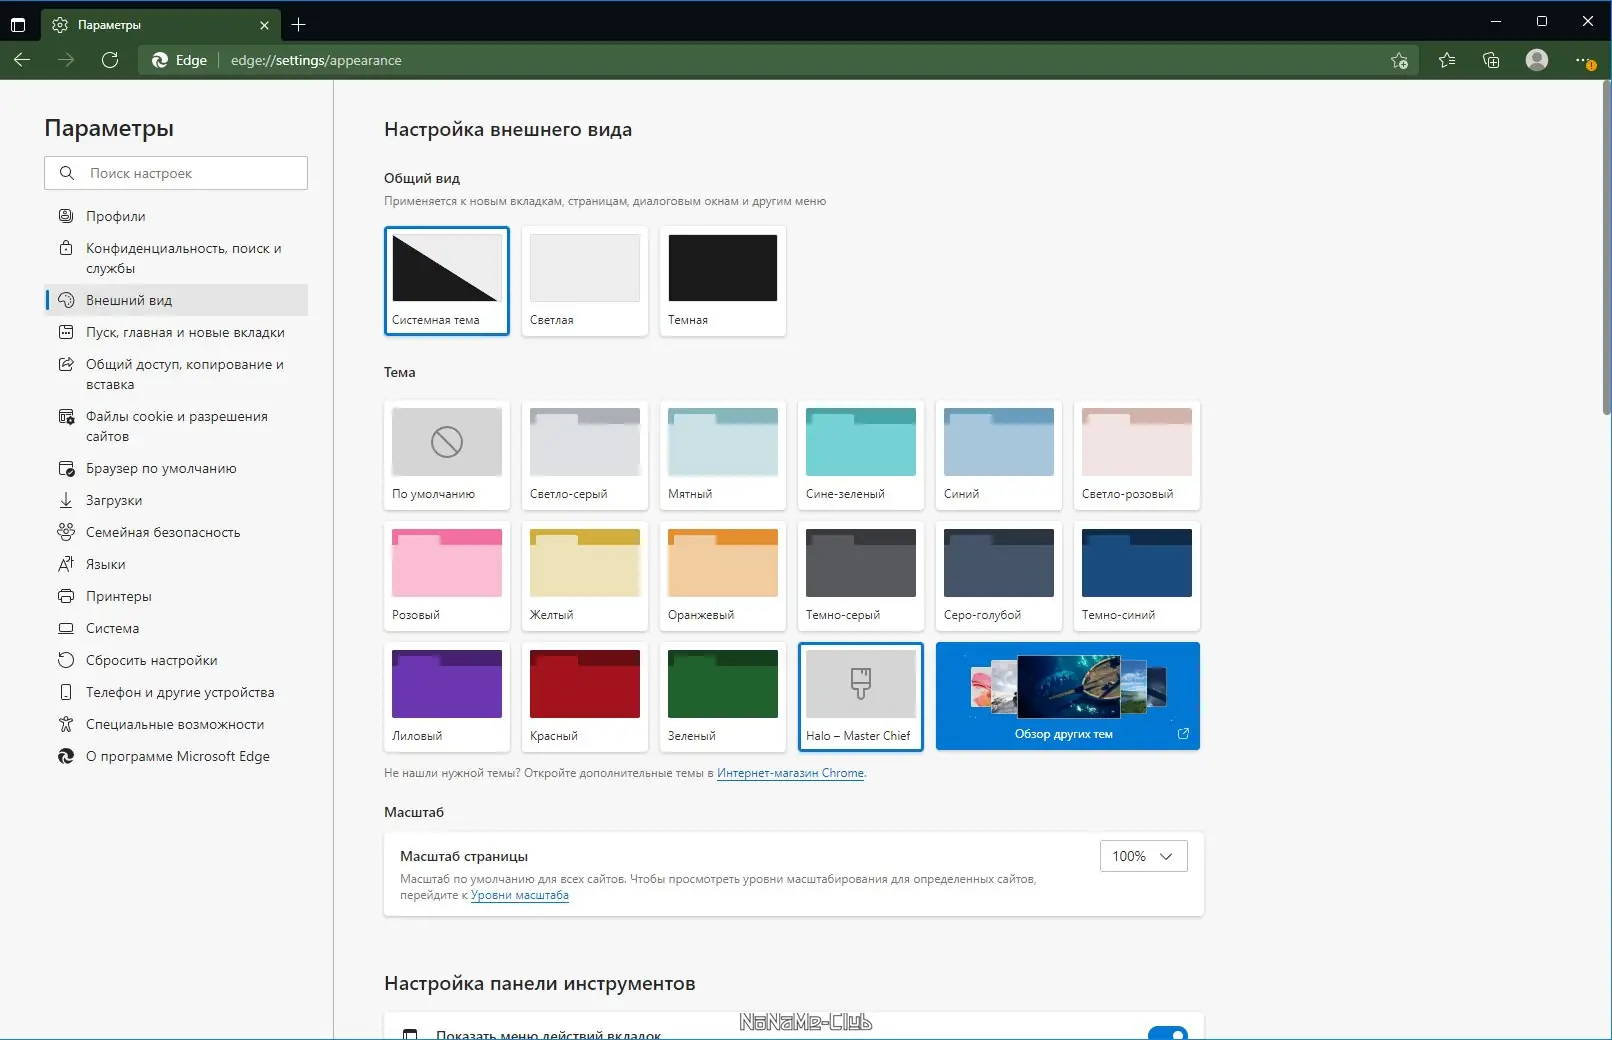This screenshot has height=1040, width=1612.
Task: Pick the Оранжевый theme swatch
Action: 723,576
